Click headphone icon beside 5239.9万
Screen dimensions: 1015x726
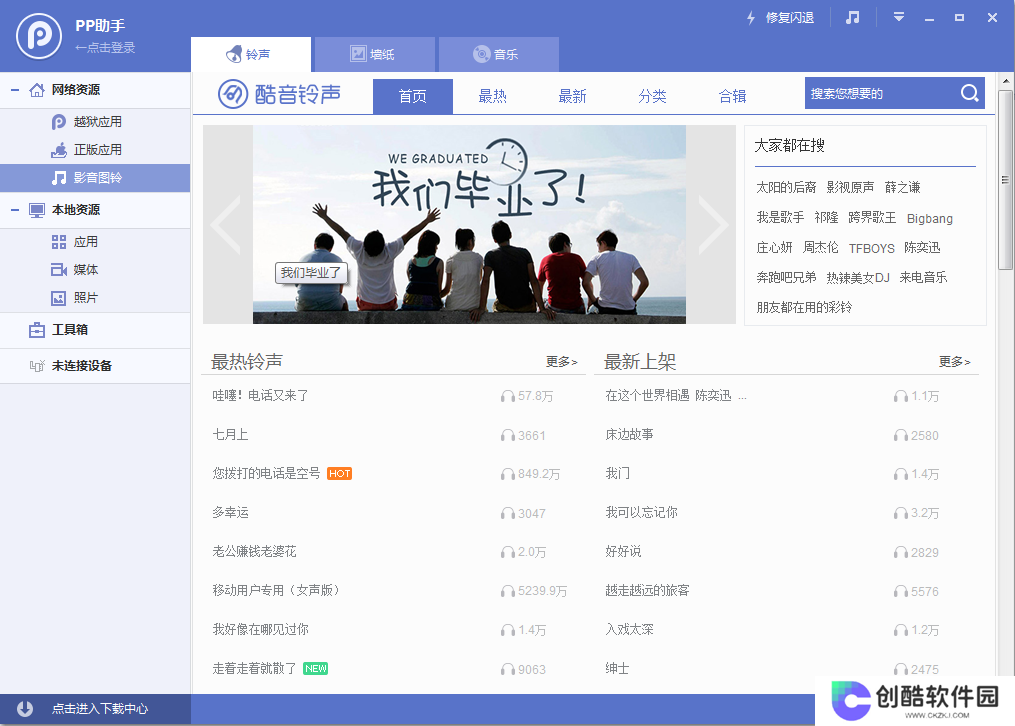point(508,591)
